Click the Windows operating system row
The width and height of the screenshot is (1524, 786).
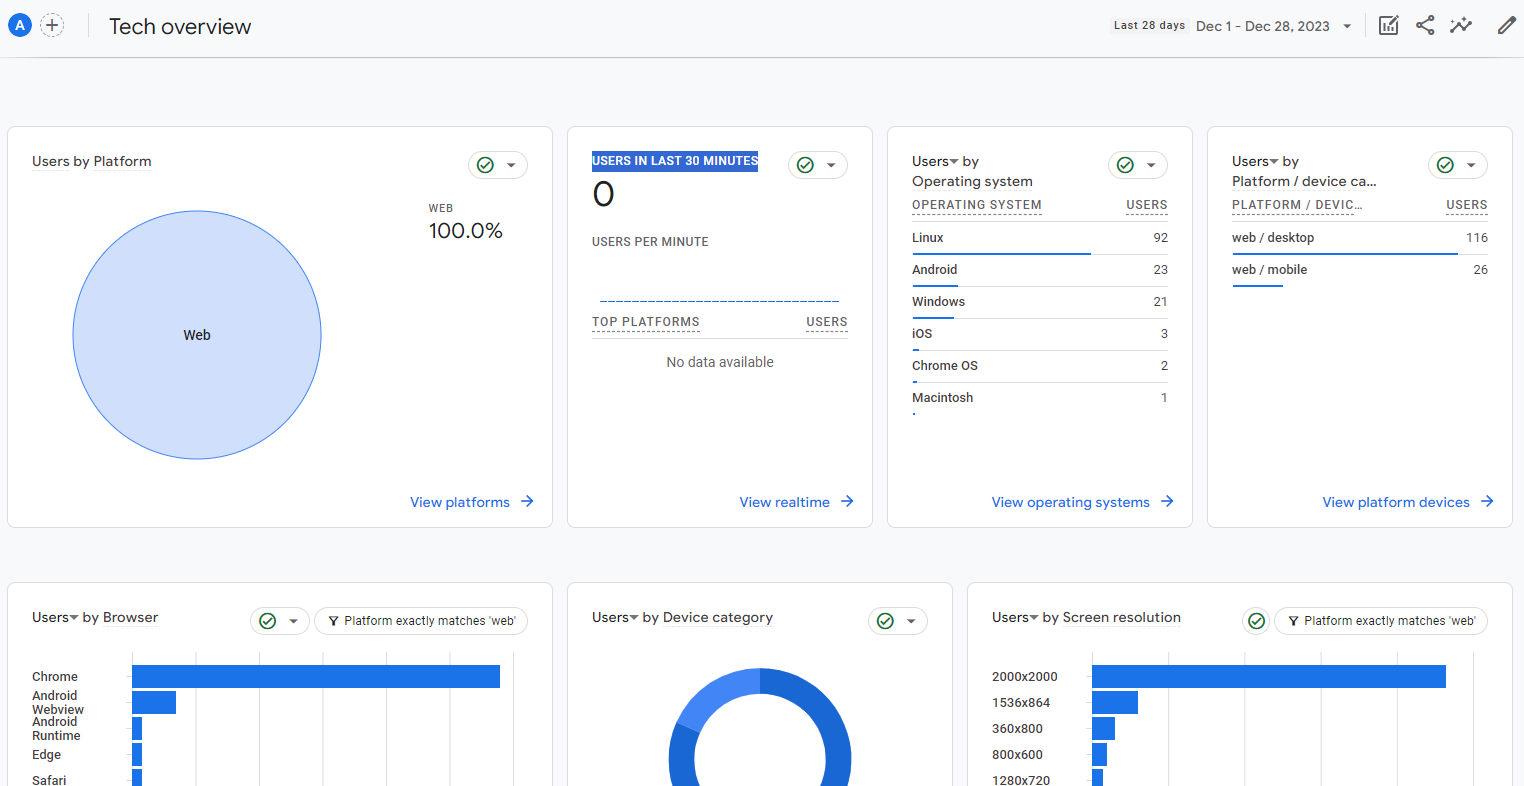1040,302
